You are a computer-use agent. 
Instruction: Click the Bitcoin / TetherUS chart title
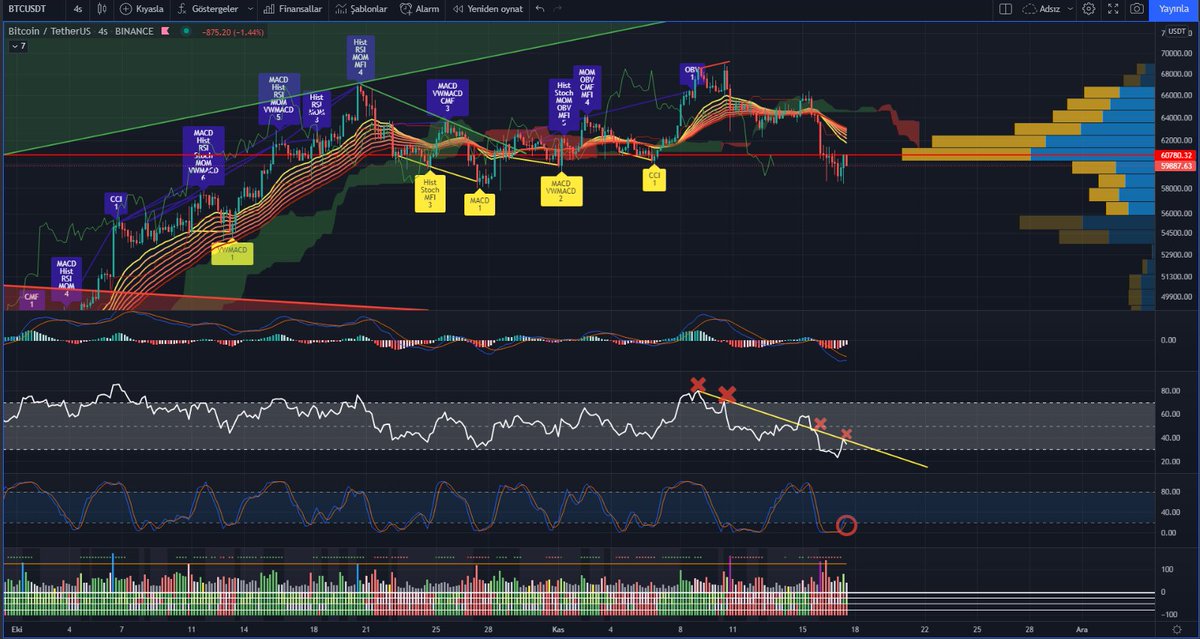[49, 31]
